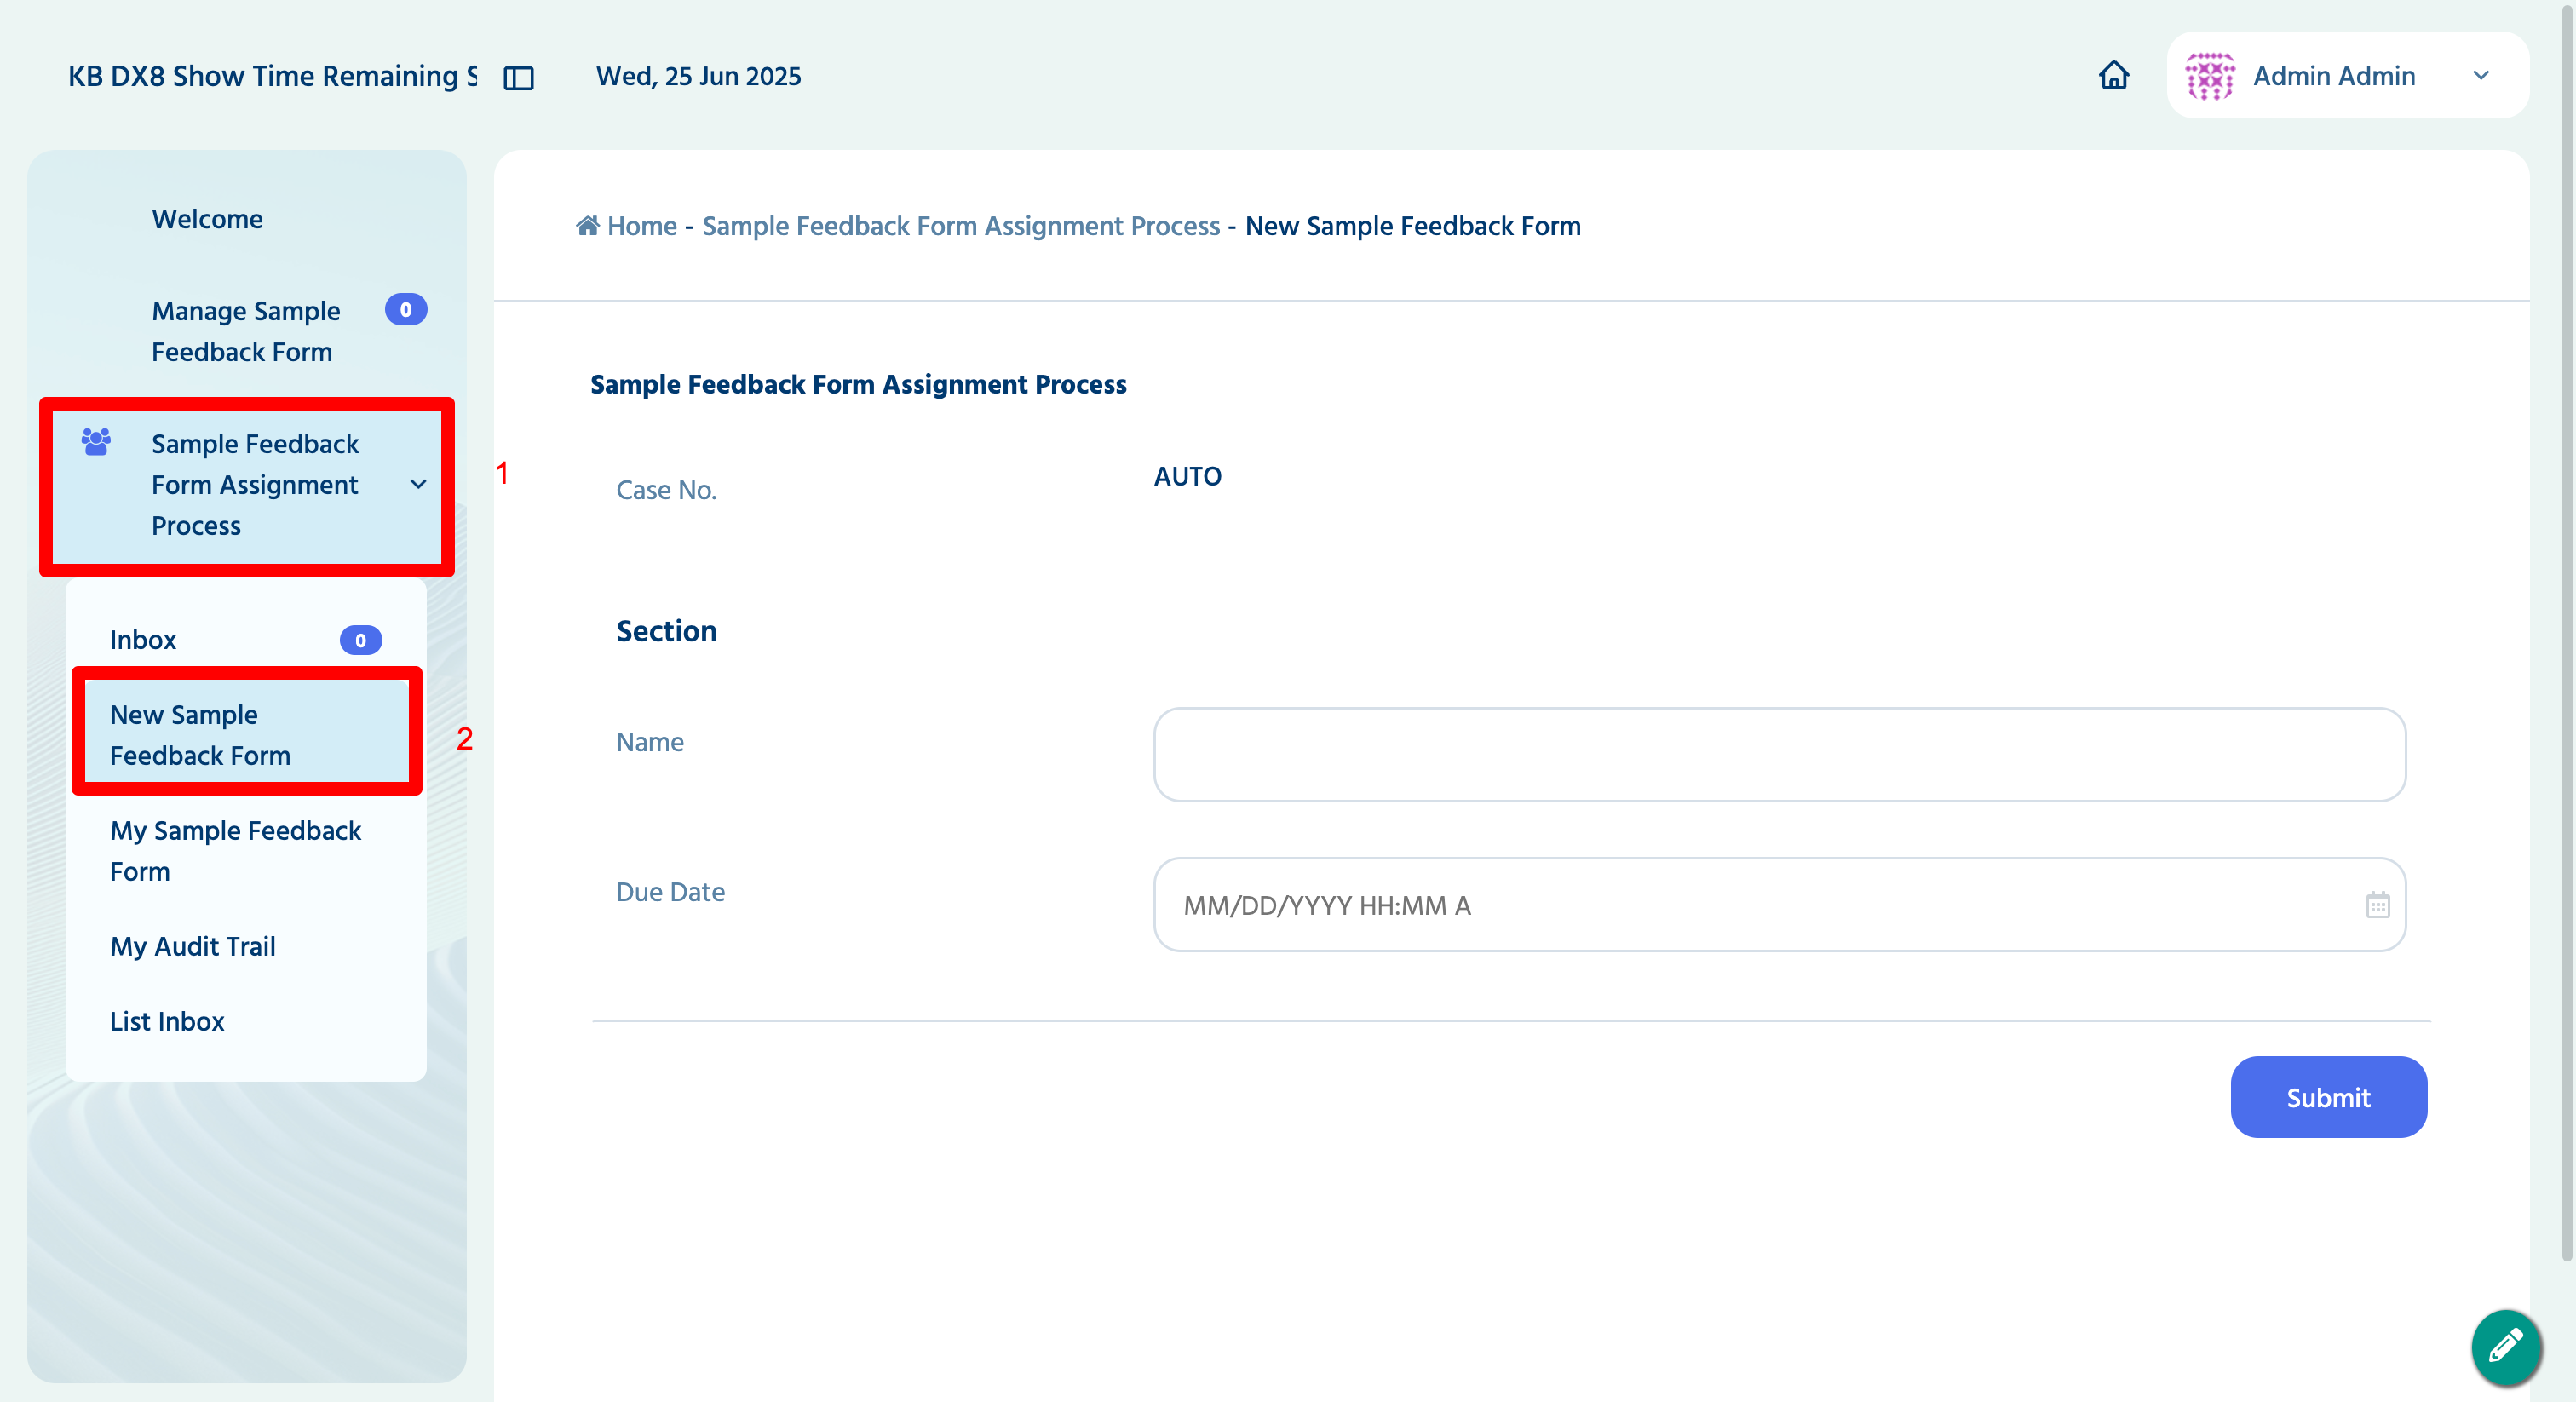Click the Submit button
This screenshot has height=1402, width=2576.
pos(2328,1097)
